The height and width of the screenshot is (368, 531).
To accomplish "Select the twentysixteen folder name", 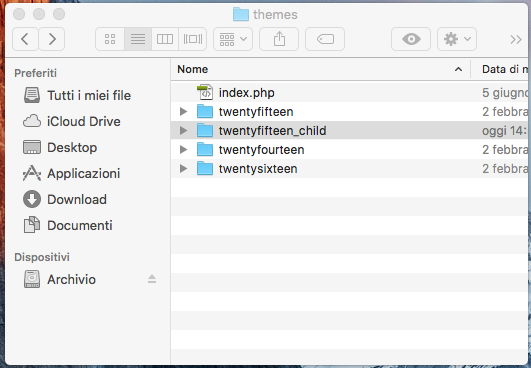I will coord(258,169).
